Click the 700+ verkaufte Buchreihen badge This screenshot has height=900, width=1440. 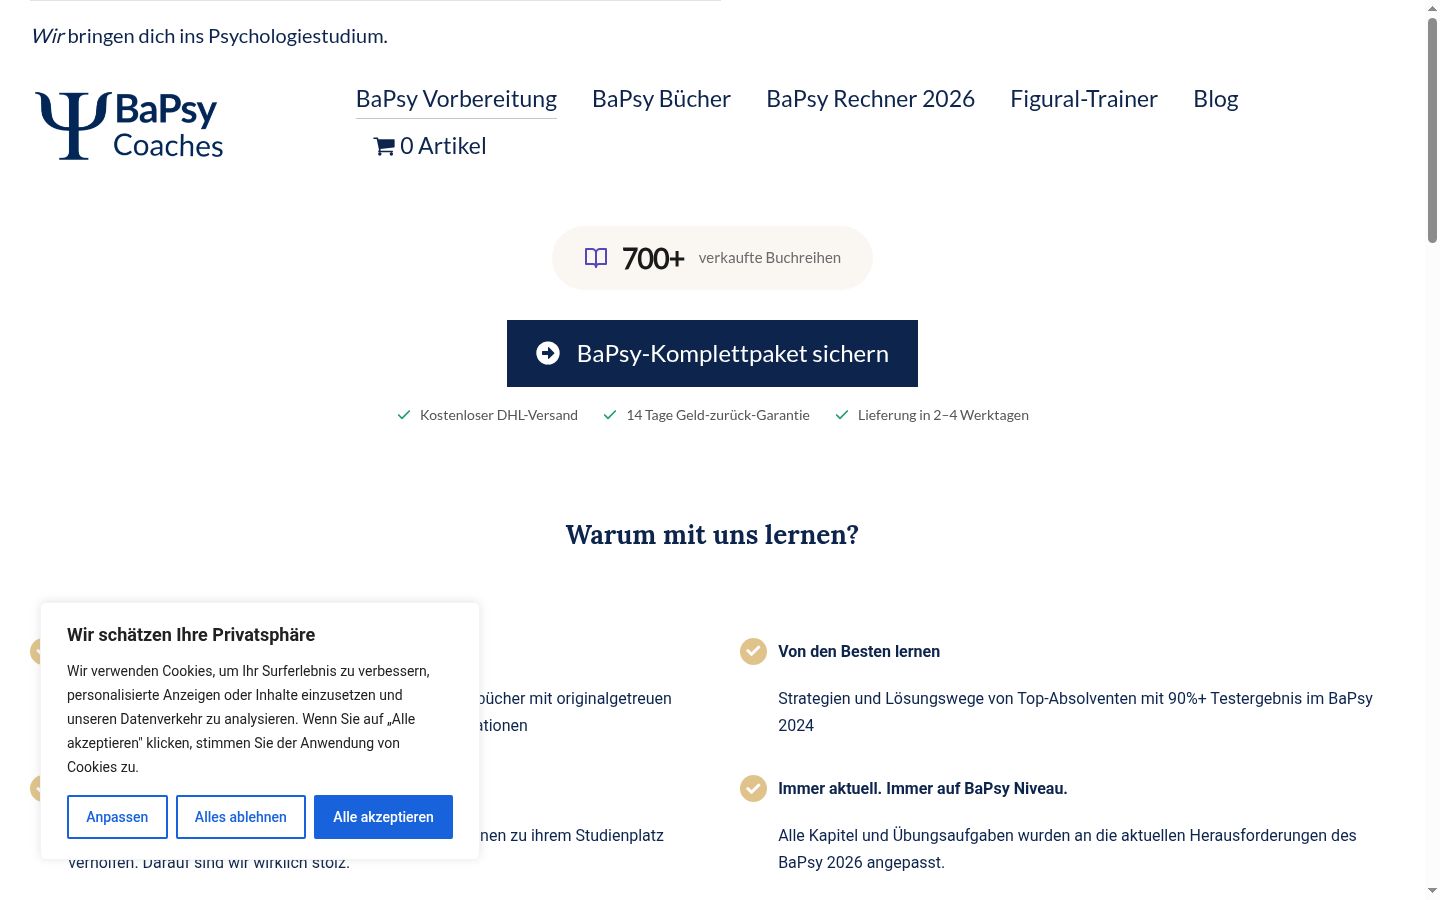coord(712,258)
